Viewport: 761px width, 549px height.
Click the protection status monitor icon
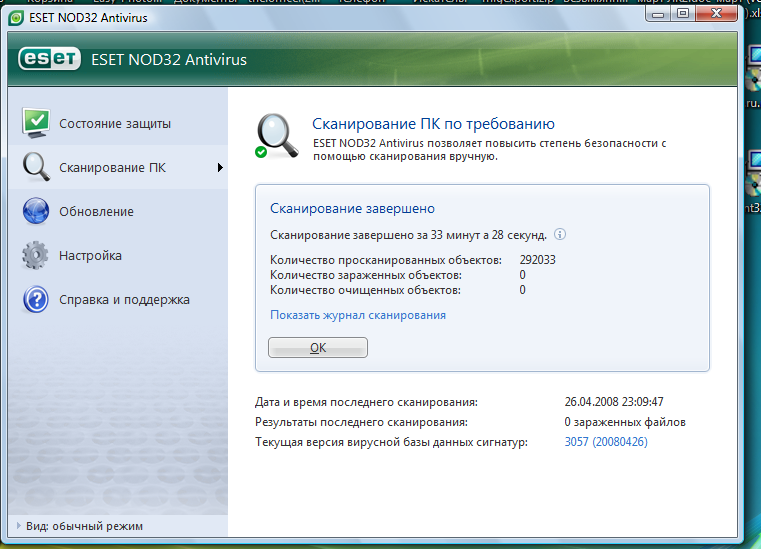36,123
